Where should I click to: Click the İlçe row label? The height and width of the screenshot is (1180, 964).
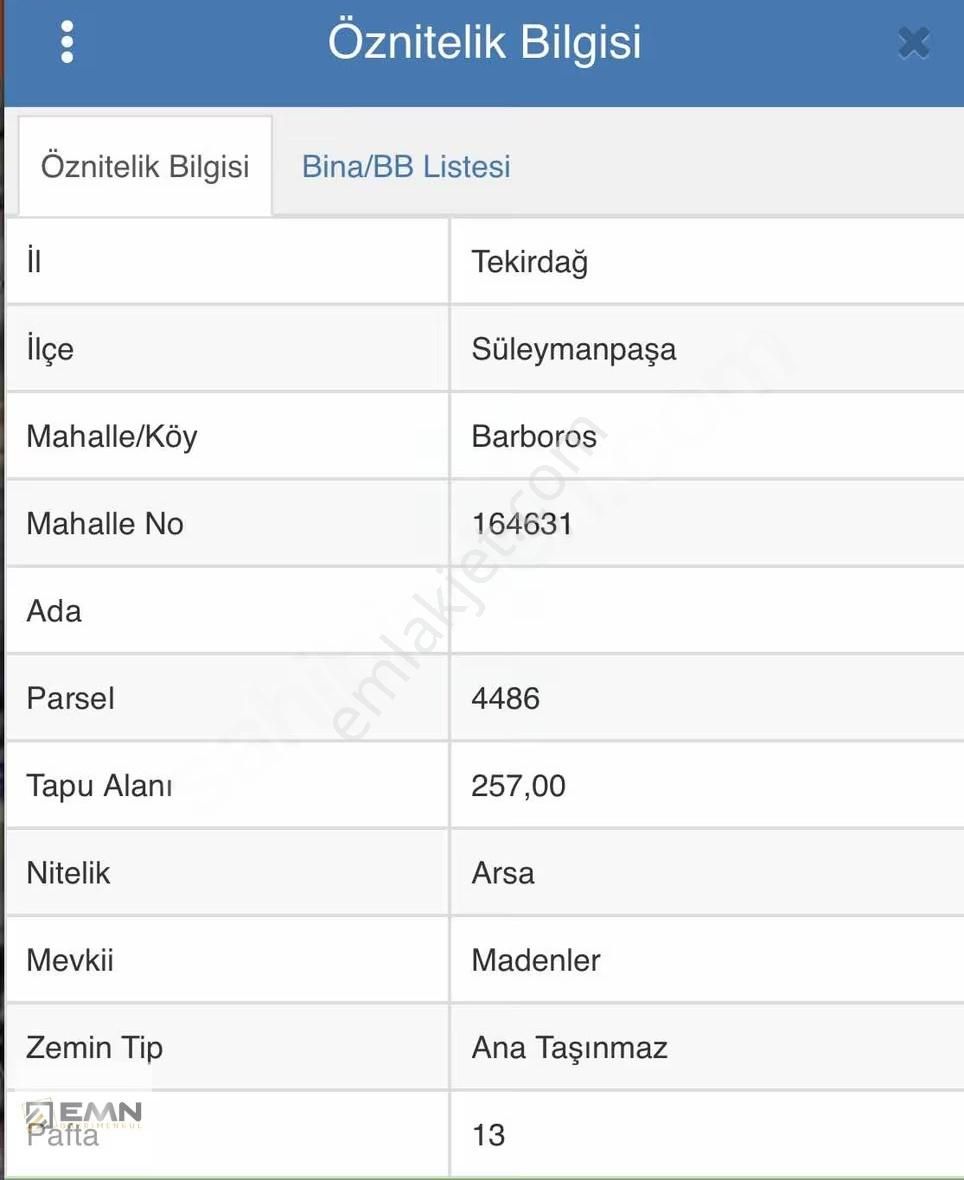point(50,349)
